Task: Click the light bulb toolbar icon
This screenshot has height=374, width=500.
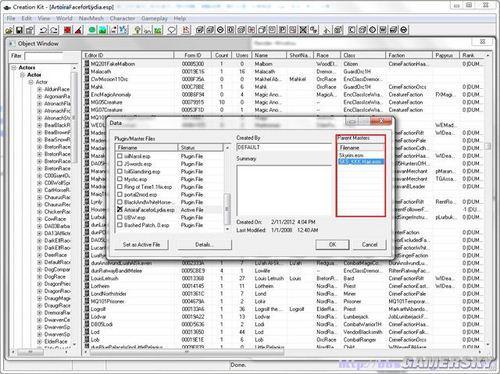Action: (x=137, y=30)
